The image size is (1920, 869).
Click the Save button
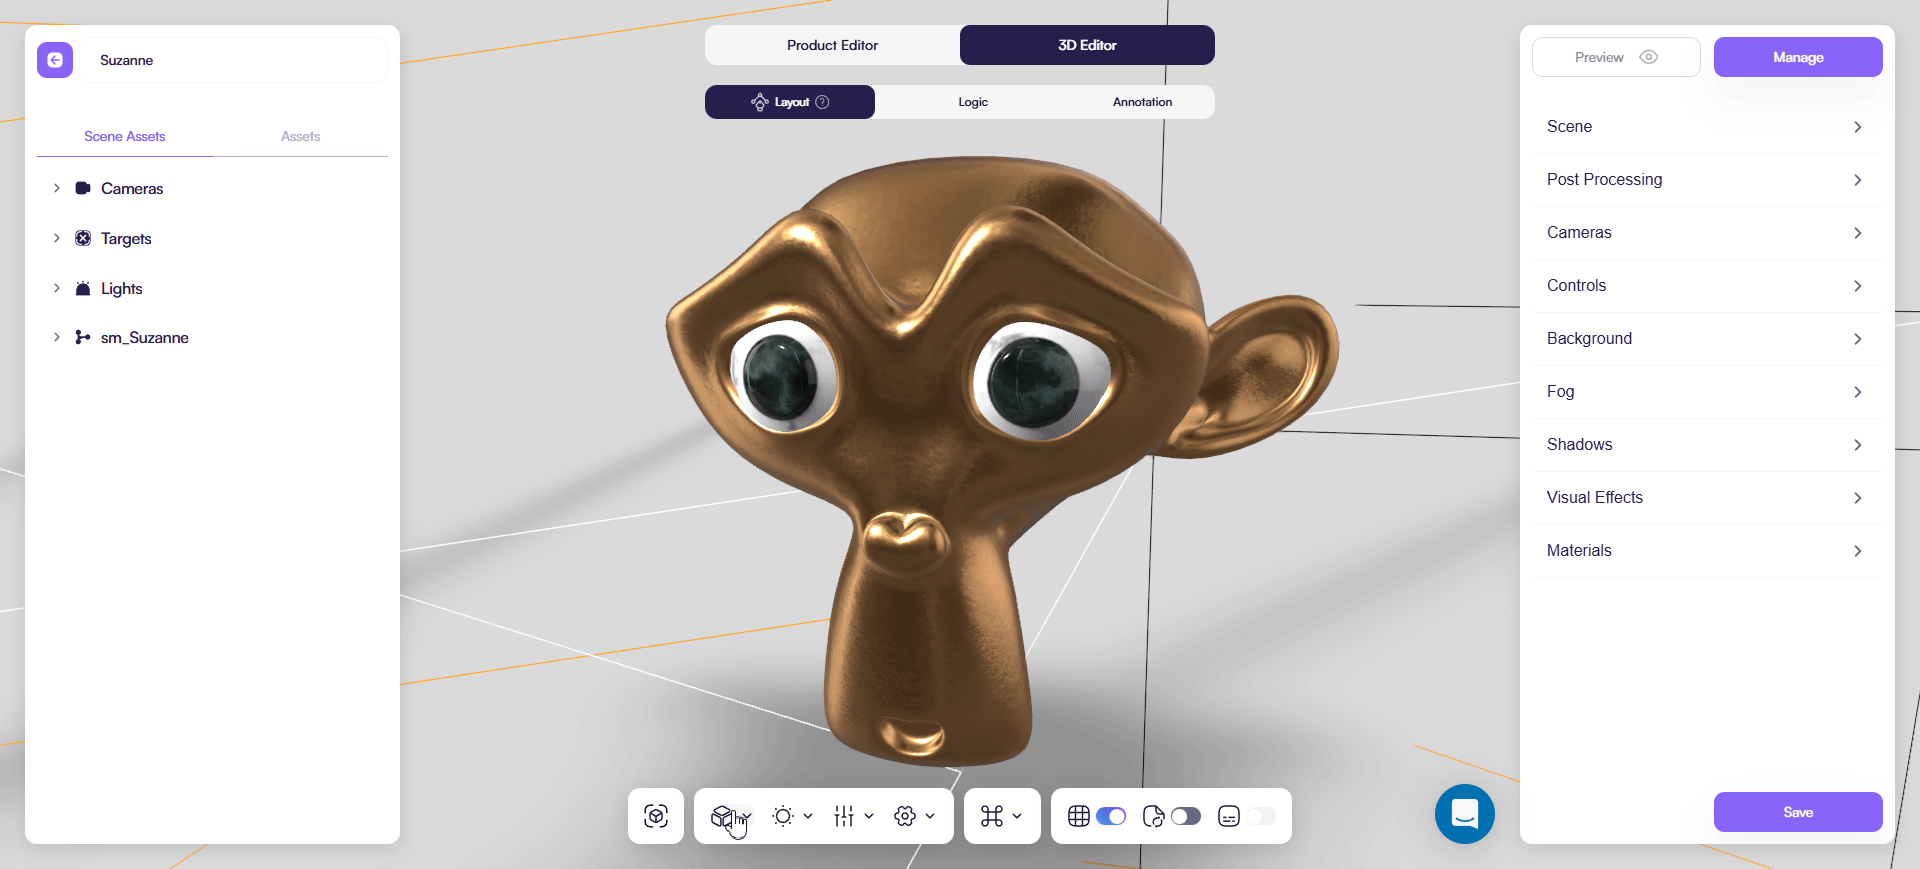tap(1797, 812)
